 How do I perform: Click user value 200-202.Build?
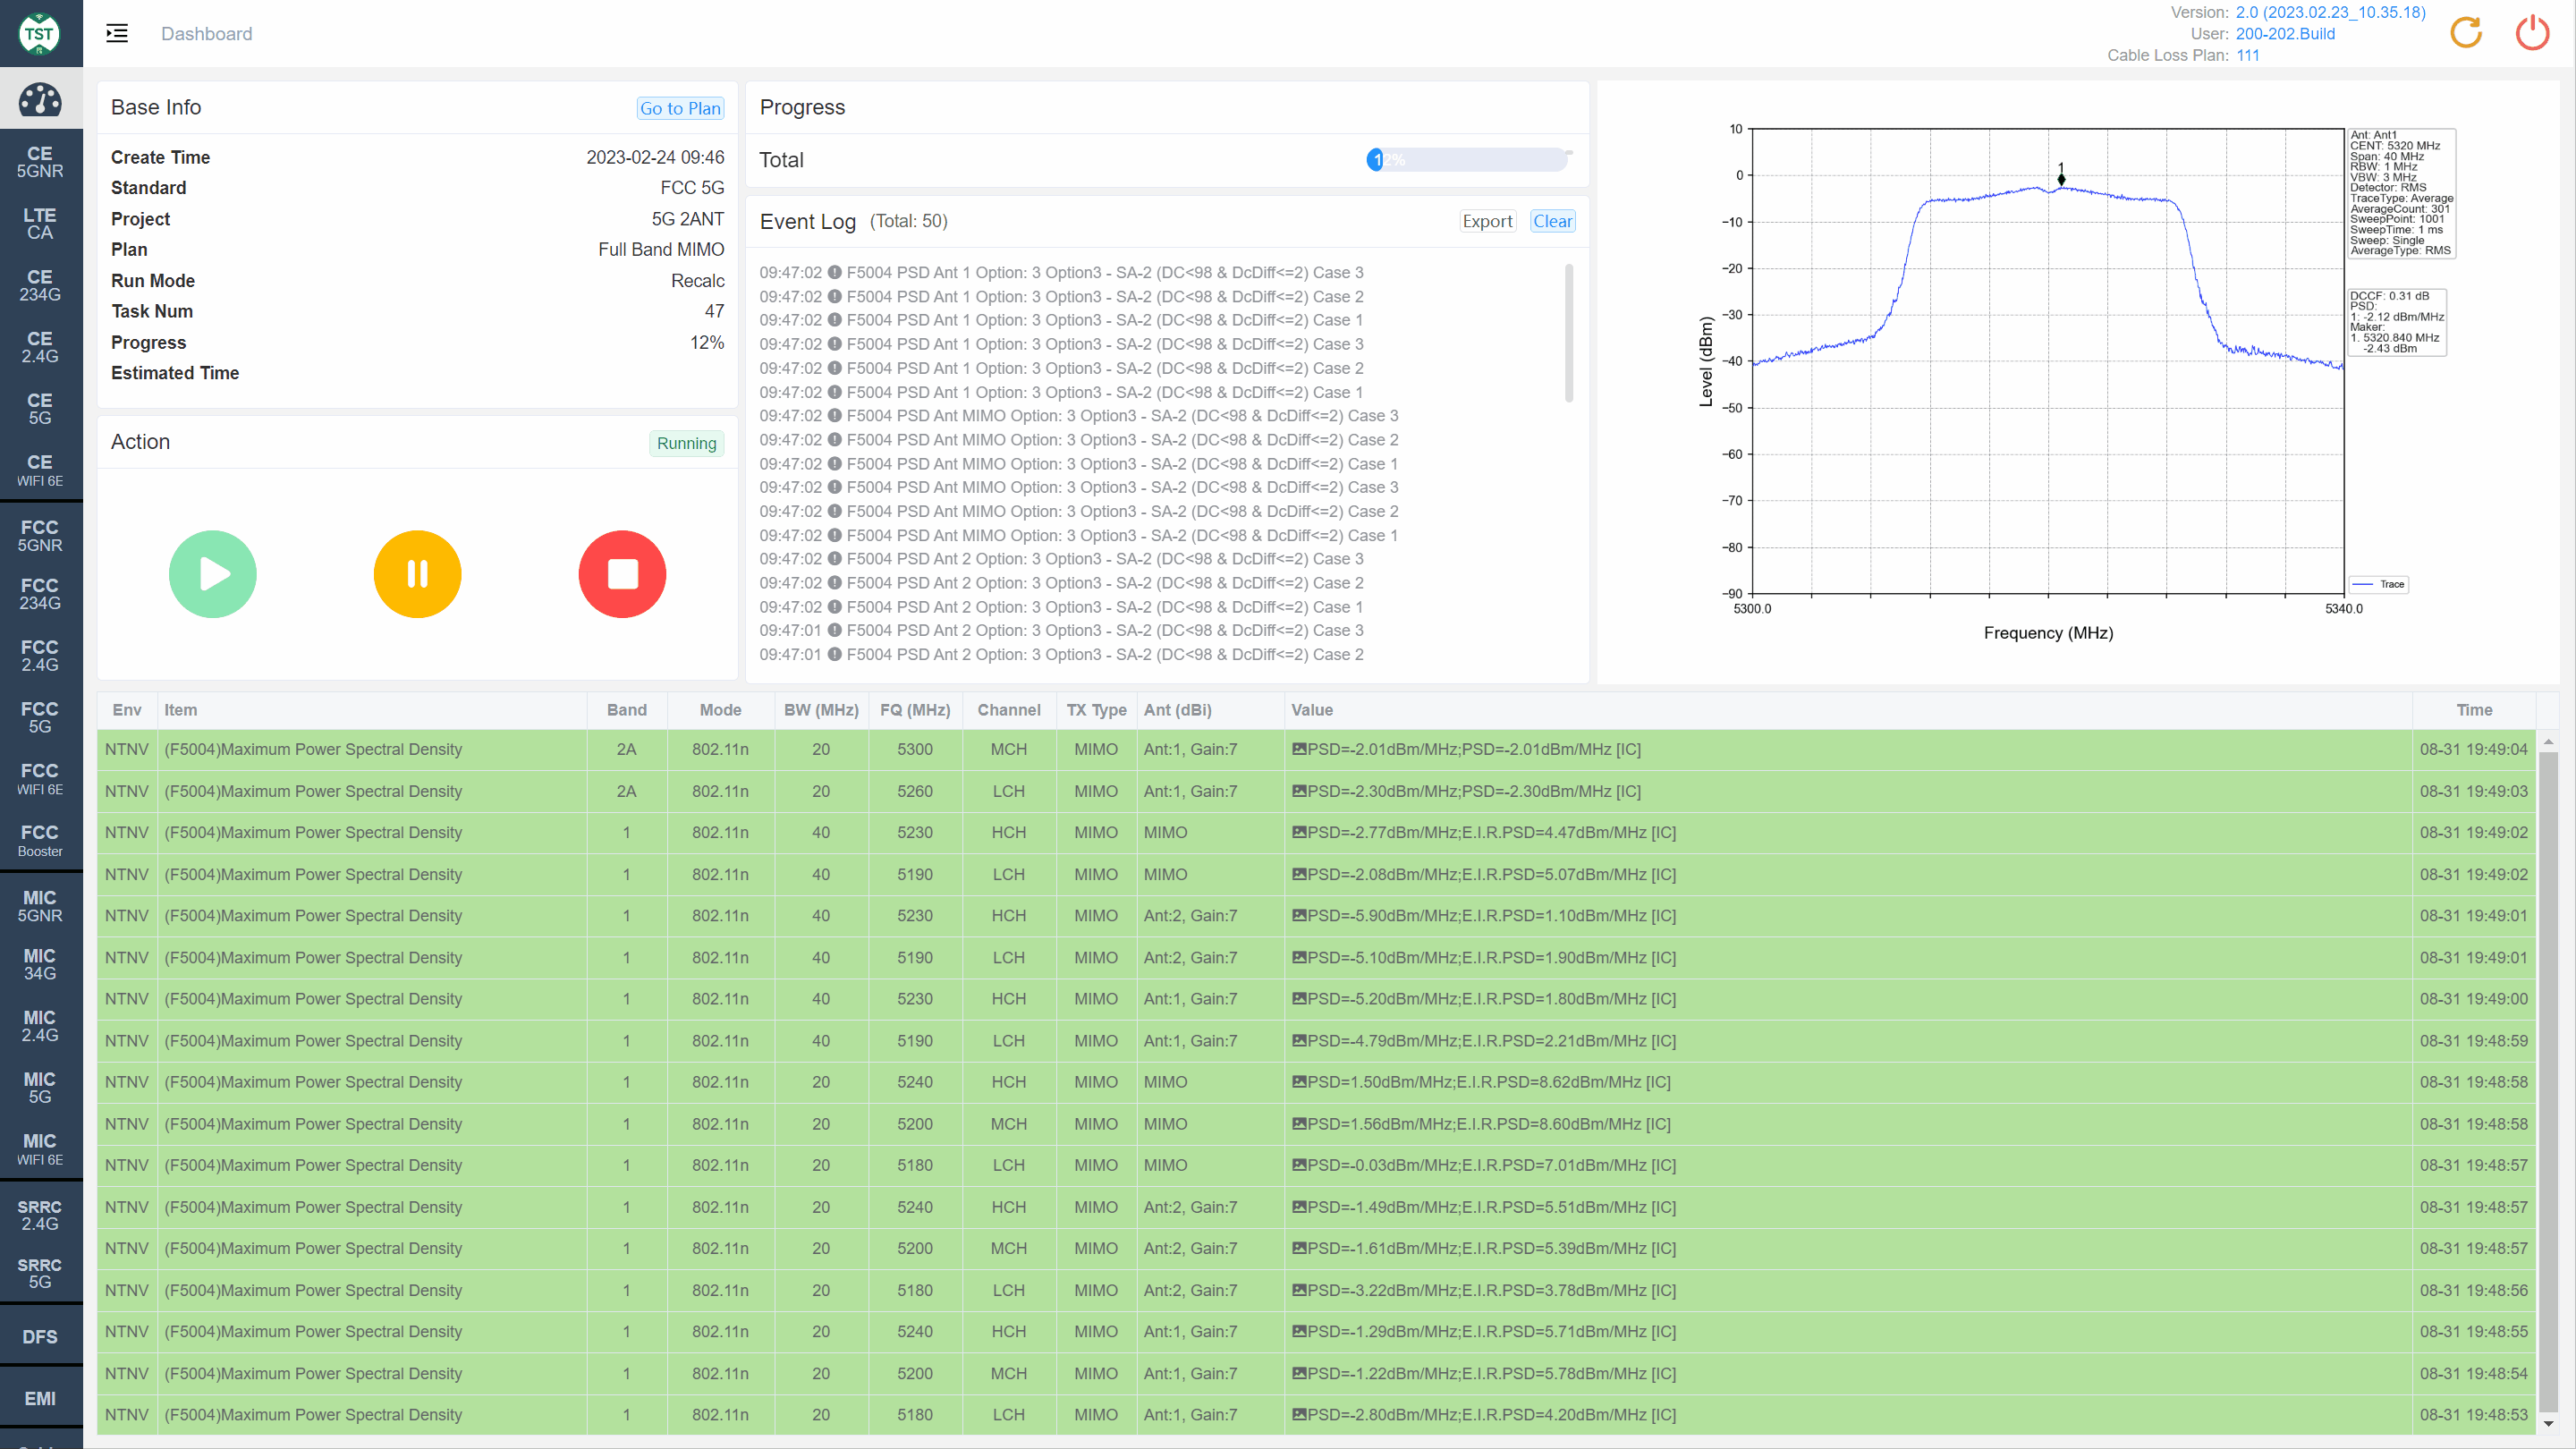2285,33
